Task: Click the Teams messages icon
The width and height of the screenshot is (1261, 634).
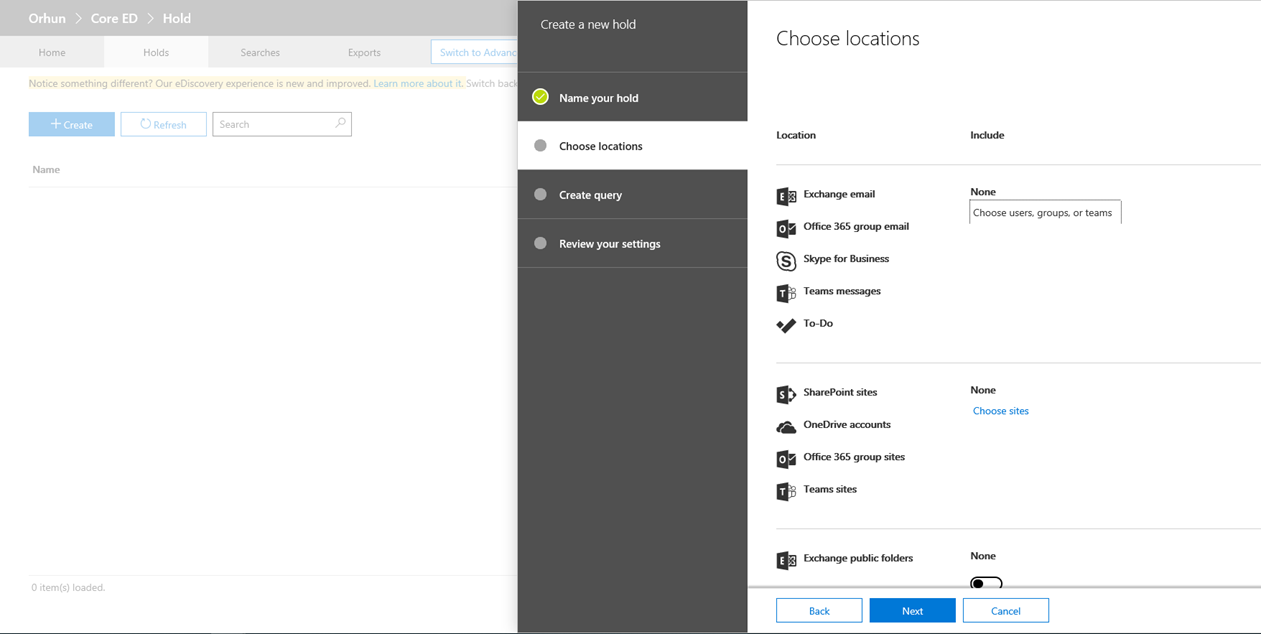Action: click(786, 293)
